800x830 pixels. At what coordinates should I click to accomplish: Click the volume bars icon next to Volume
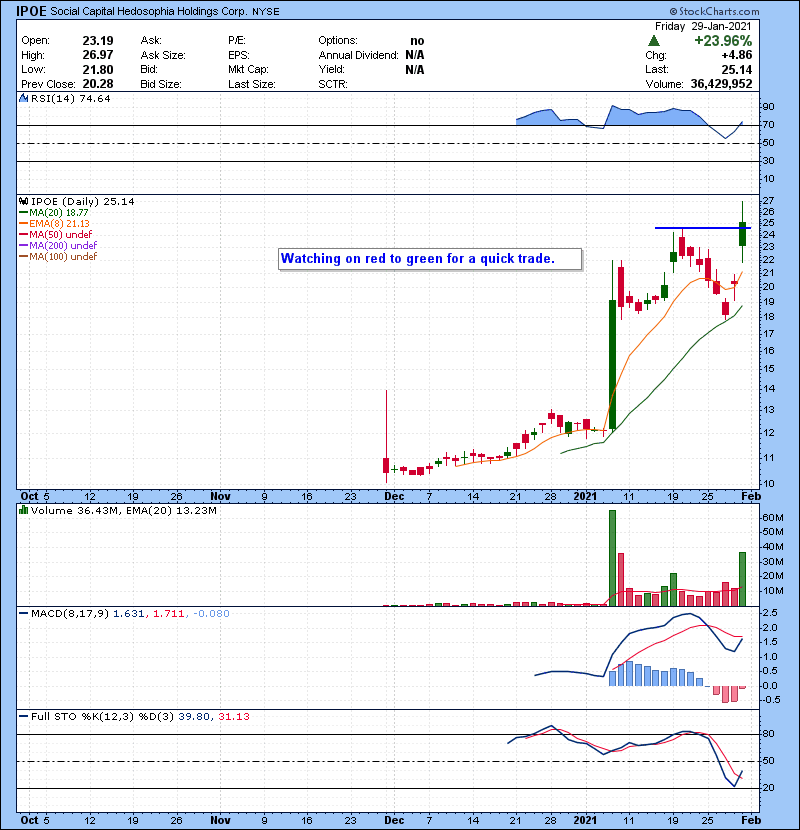pos(24,510)
